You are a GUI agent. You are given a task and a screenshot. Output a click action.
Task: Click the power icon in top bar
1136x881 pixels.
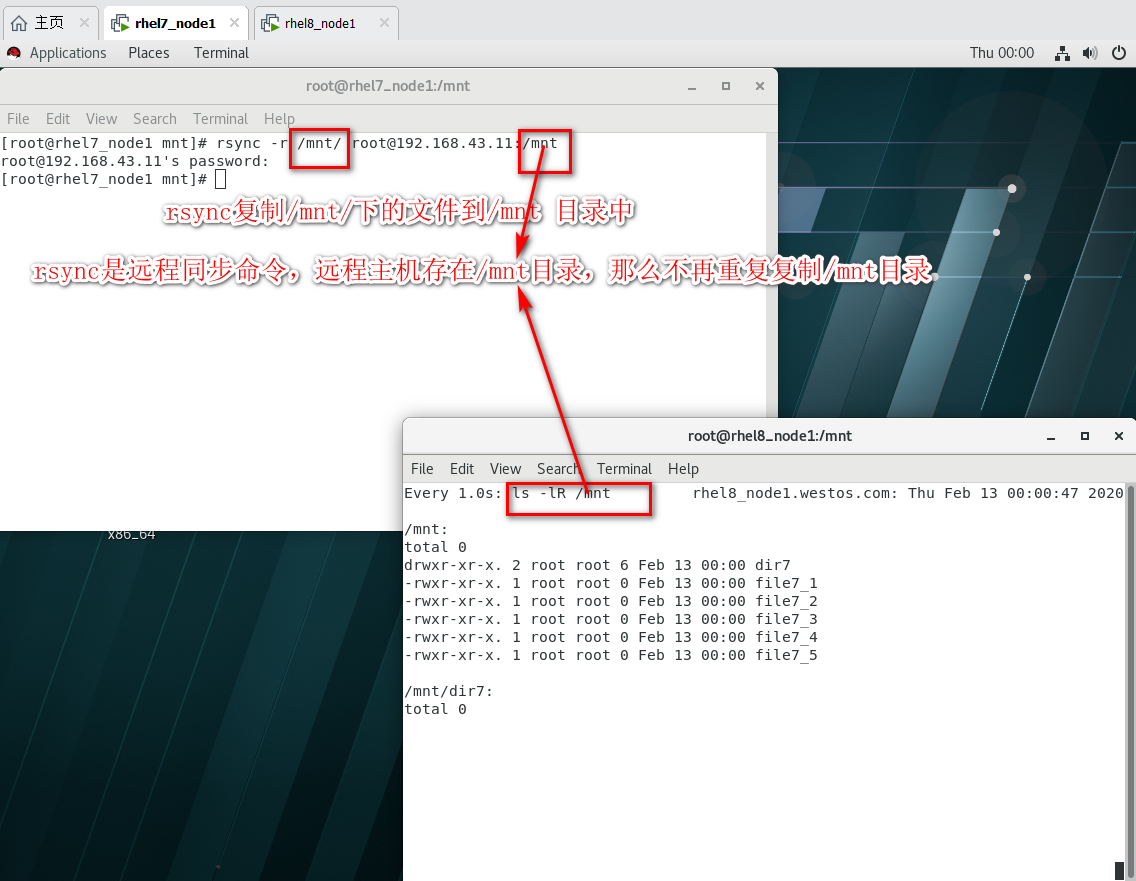(1119, 53)
